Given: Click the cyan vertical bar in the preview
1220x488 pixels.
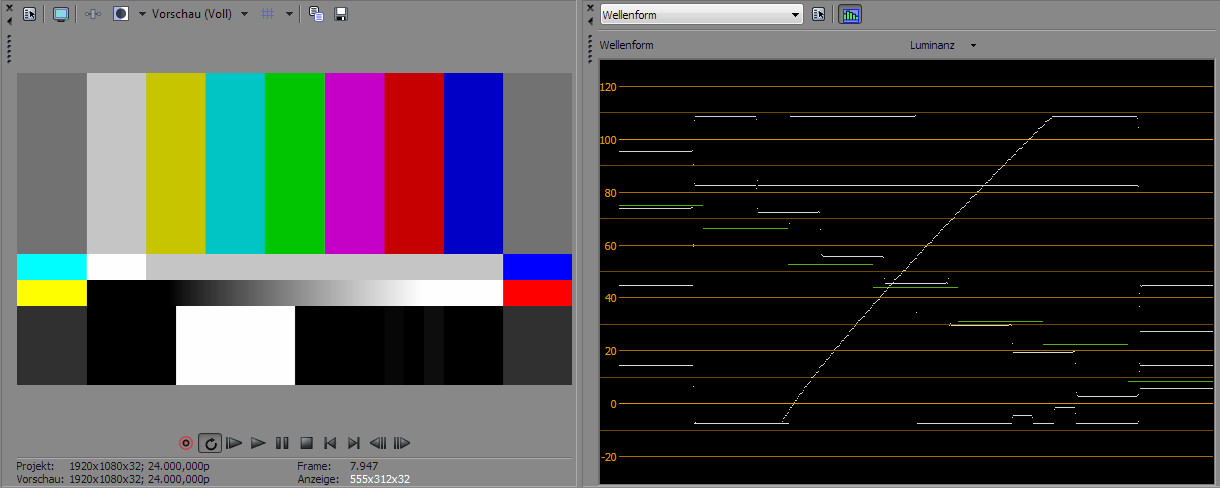Looking at the screenshot, I should [x=235, y=163].
